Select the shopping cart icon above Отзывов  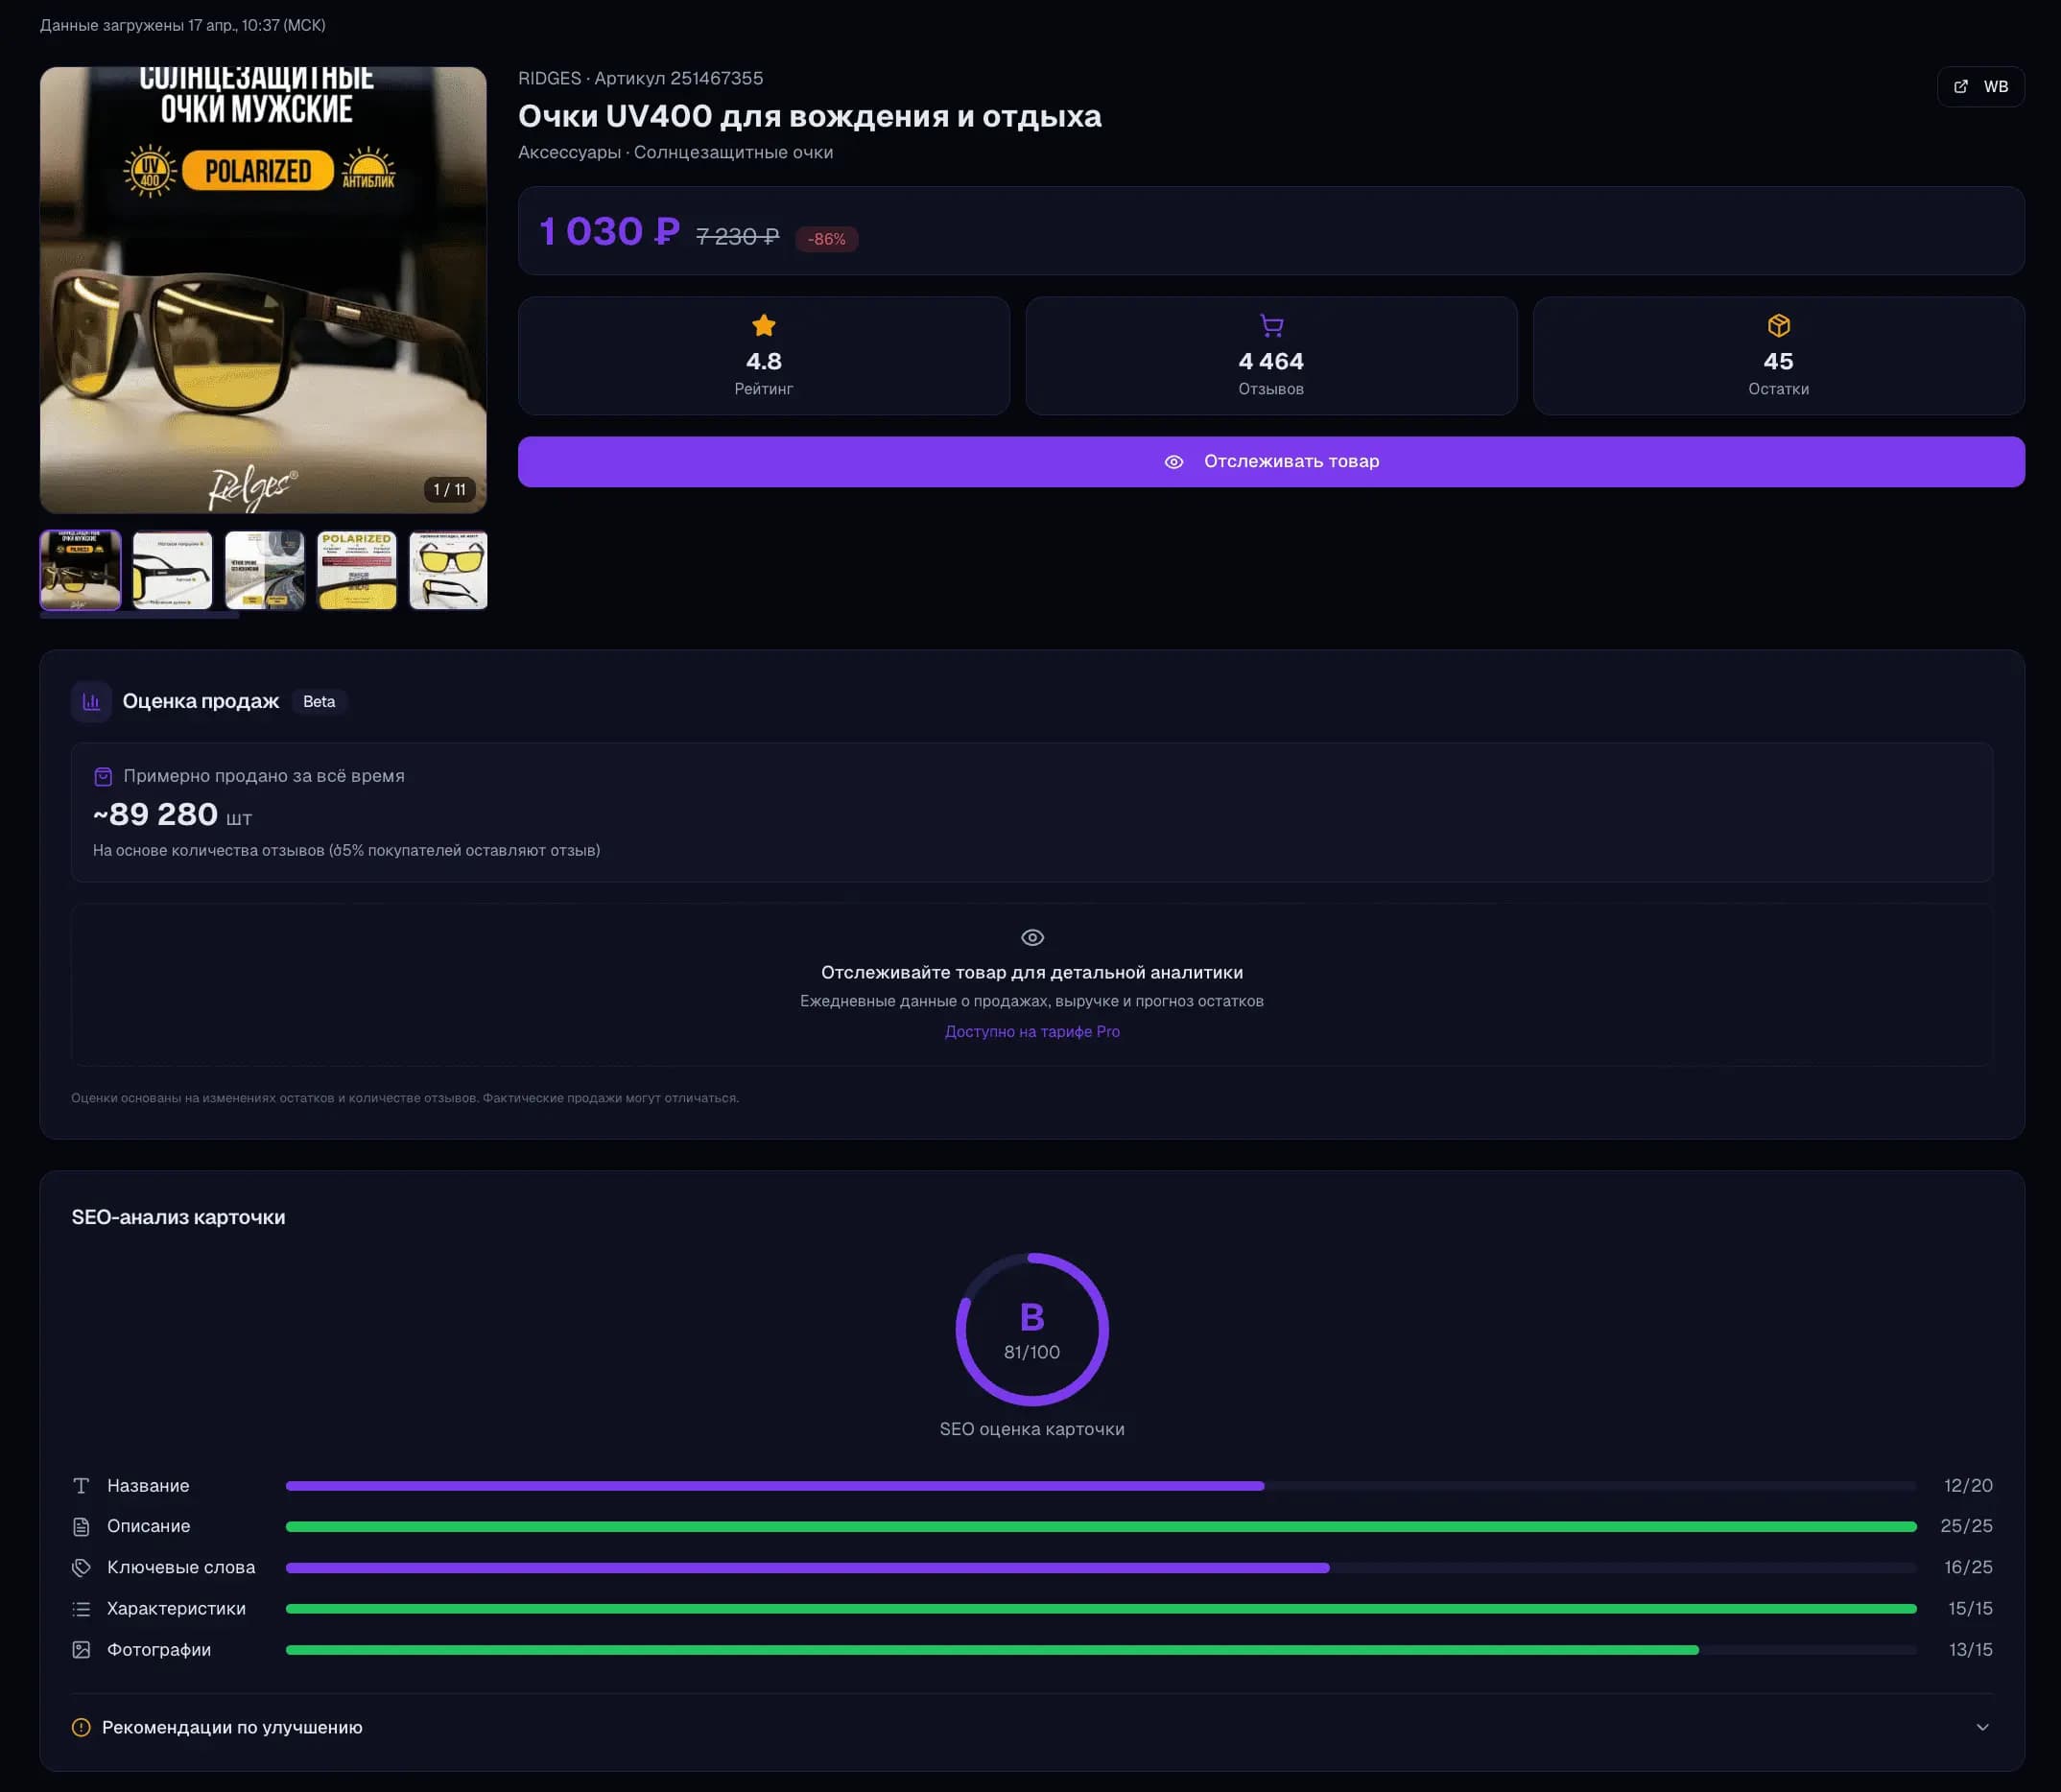pyautogui.click(x=1271, y=326)
